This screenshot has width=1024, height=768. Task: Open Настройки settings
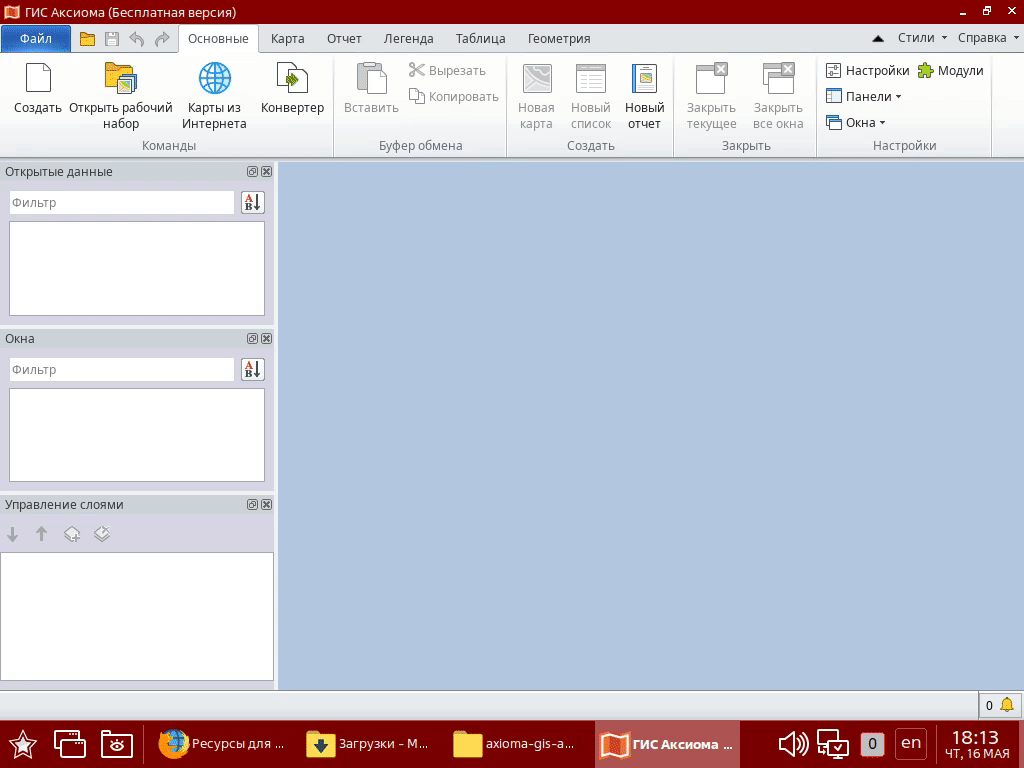pyautogui.click(x=867, y=71)
